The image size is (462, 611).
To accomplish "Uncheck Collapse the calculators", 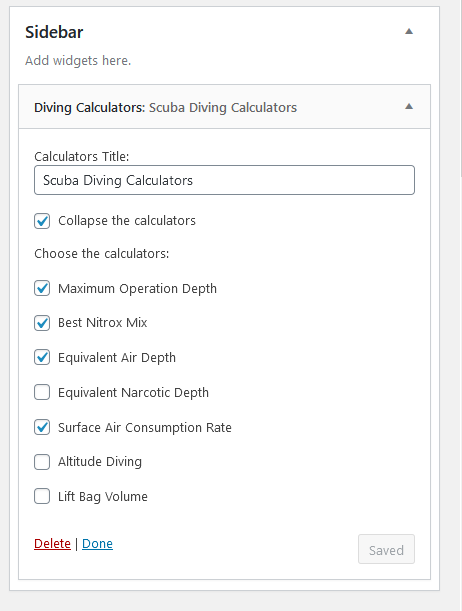I will point(42,221).
